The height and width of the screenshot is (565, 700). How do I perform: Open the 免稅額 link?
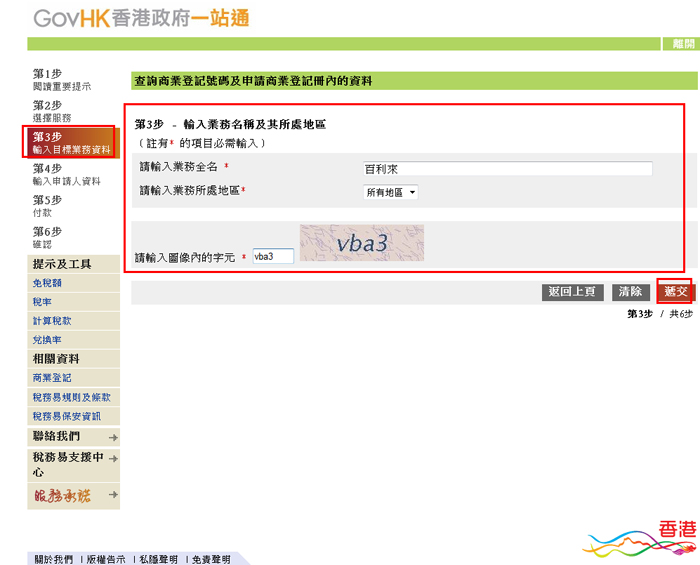(x=47, y=283)
